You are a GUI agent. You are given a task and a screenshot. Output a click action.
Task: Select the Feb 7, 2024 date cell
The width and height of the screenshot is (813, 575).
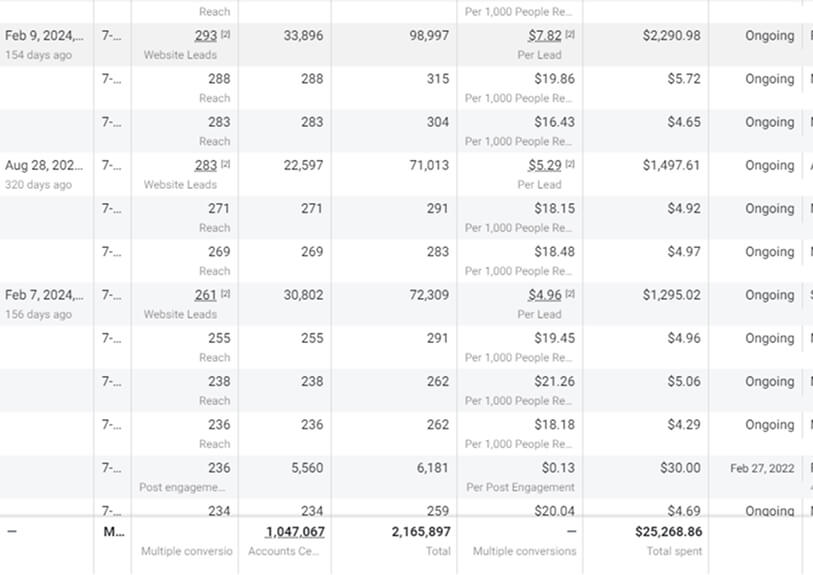pos(44,295)
